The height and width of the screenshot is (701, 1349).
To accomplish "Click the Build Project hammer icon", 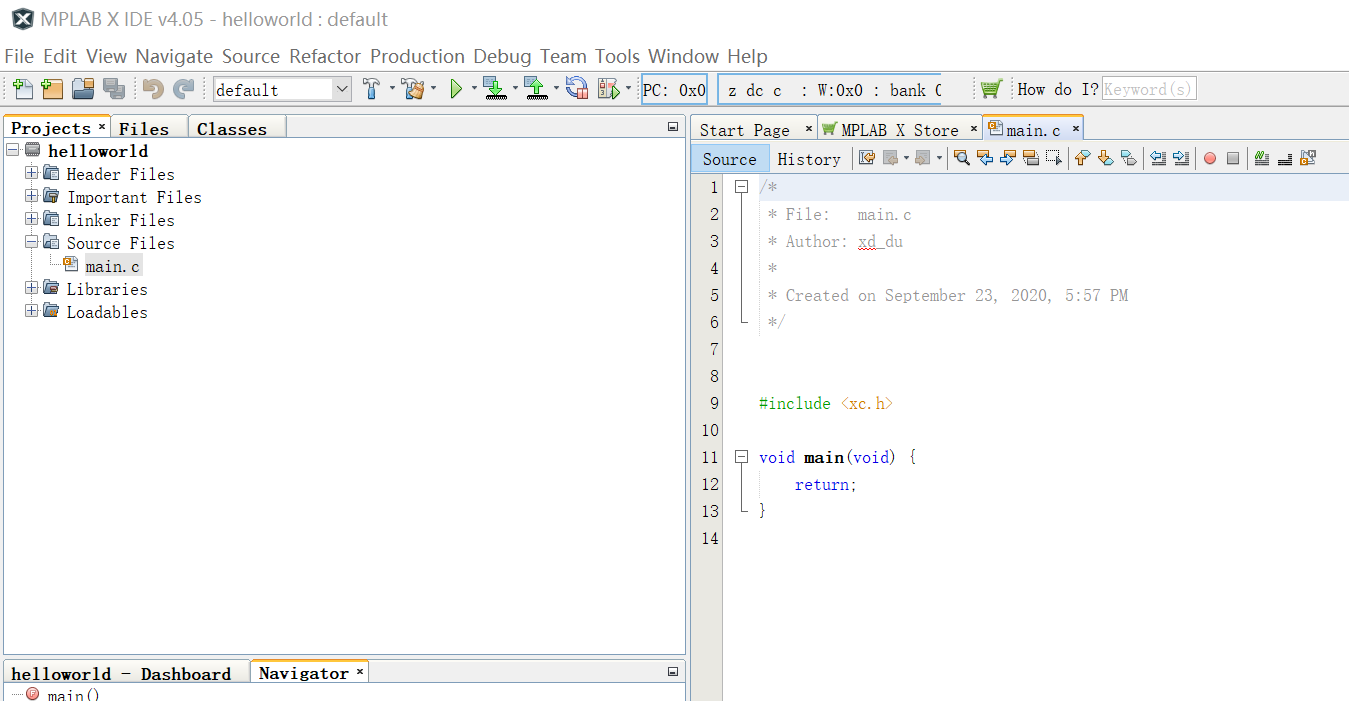I will point(371,89).
